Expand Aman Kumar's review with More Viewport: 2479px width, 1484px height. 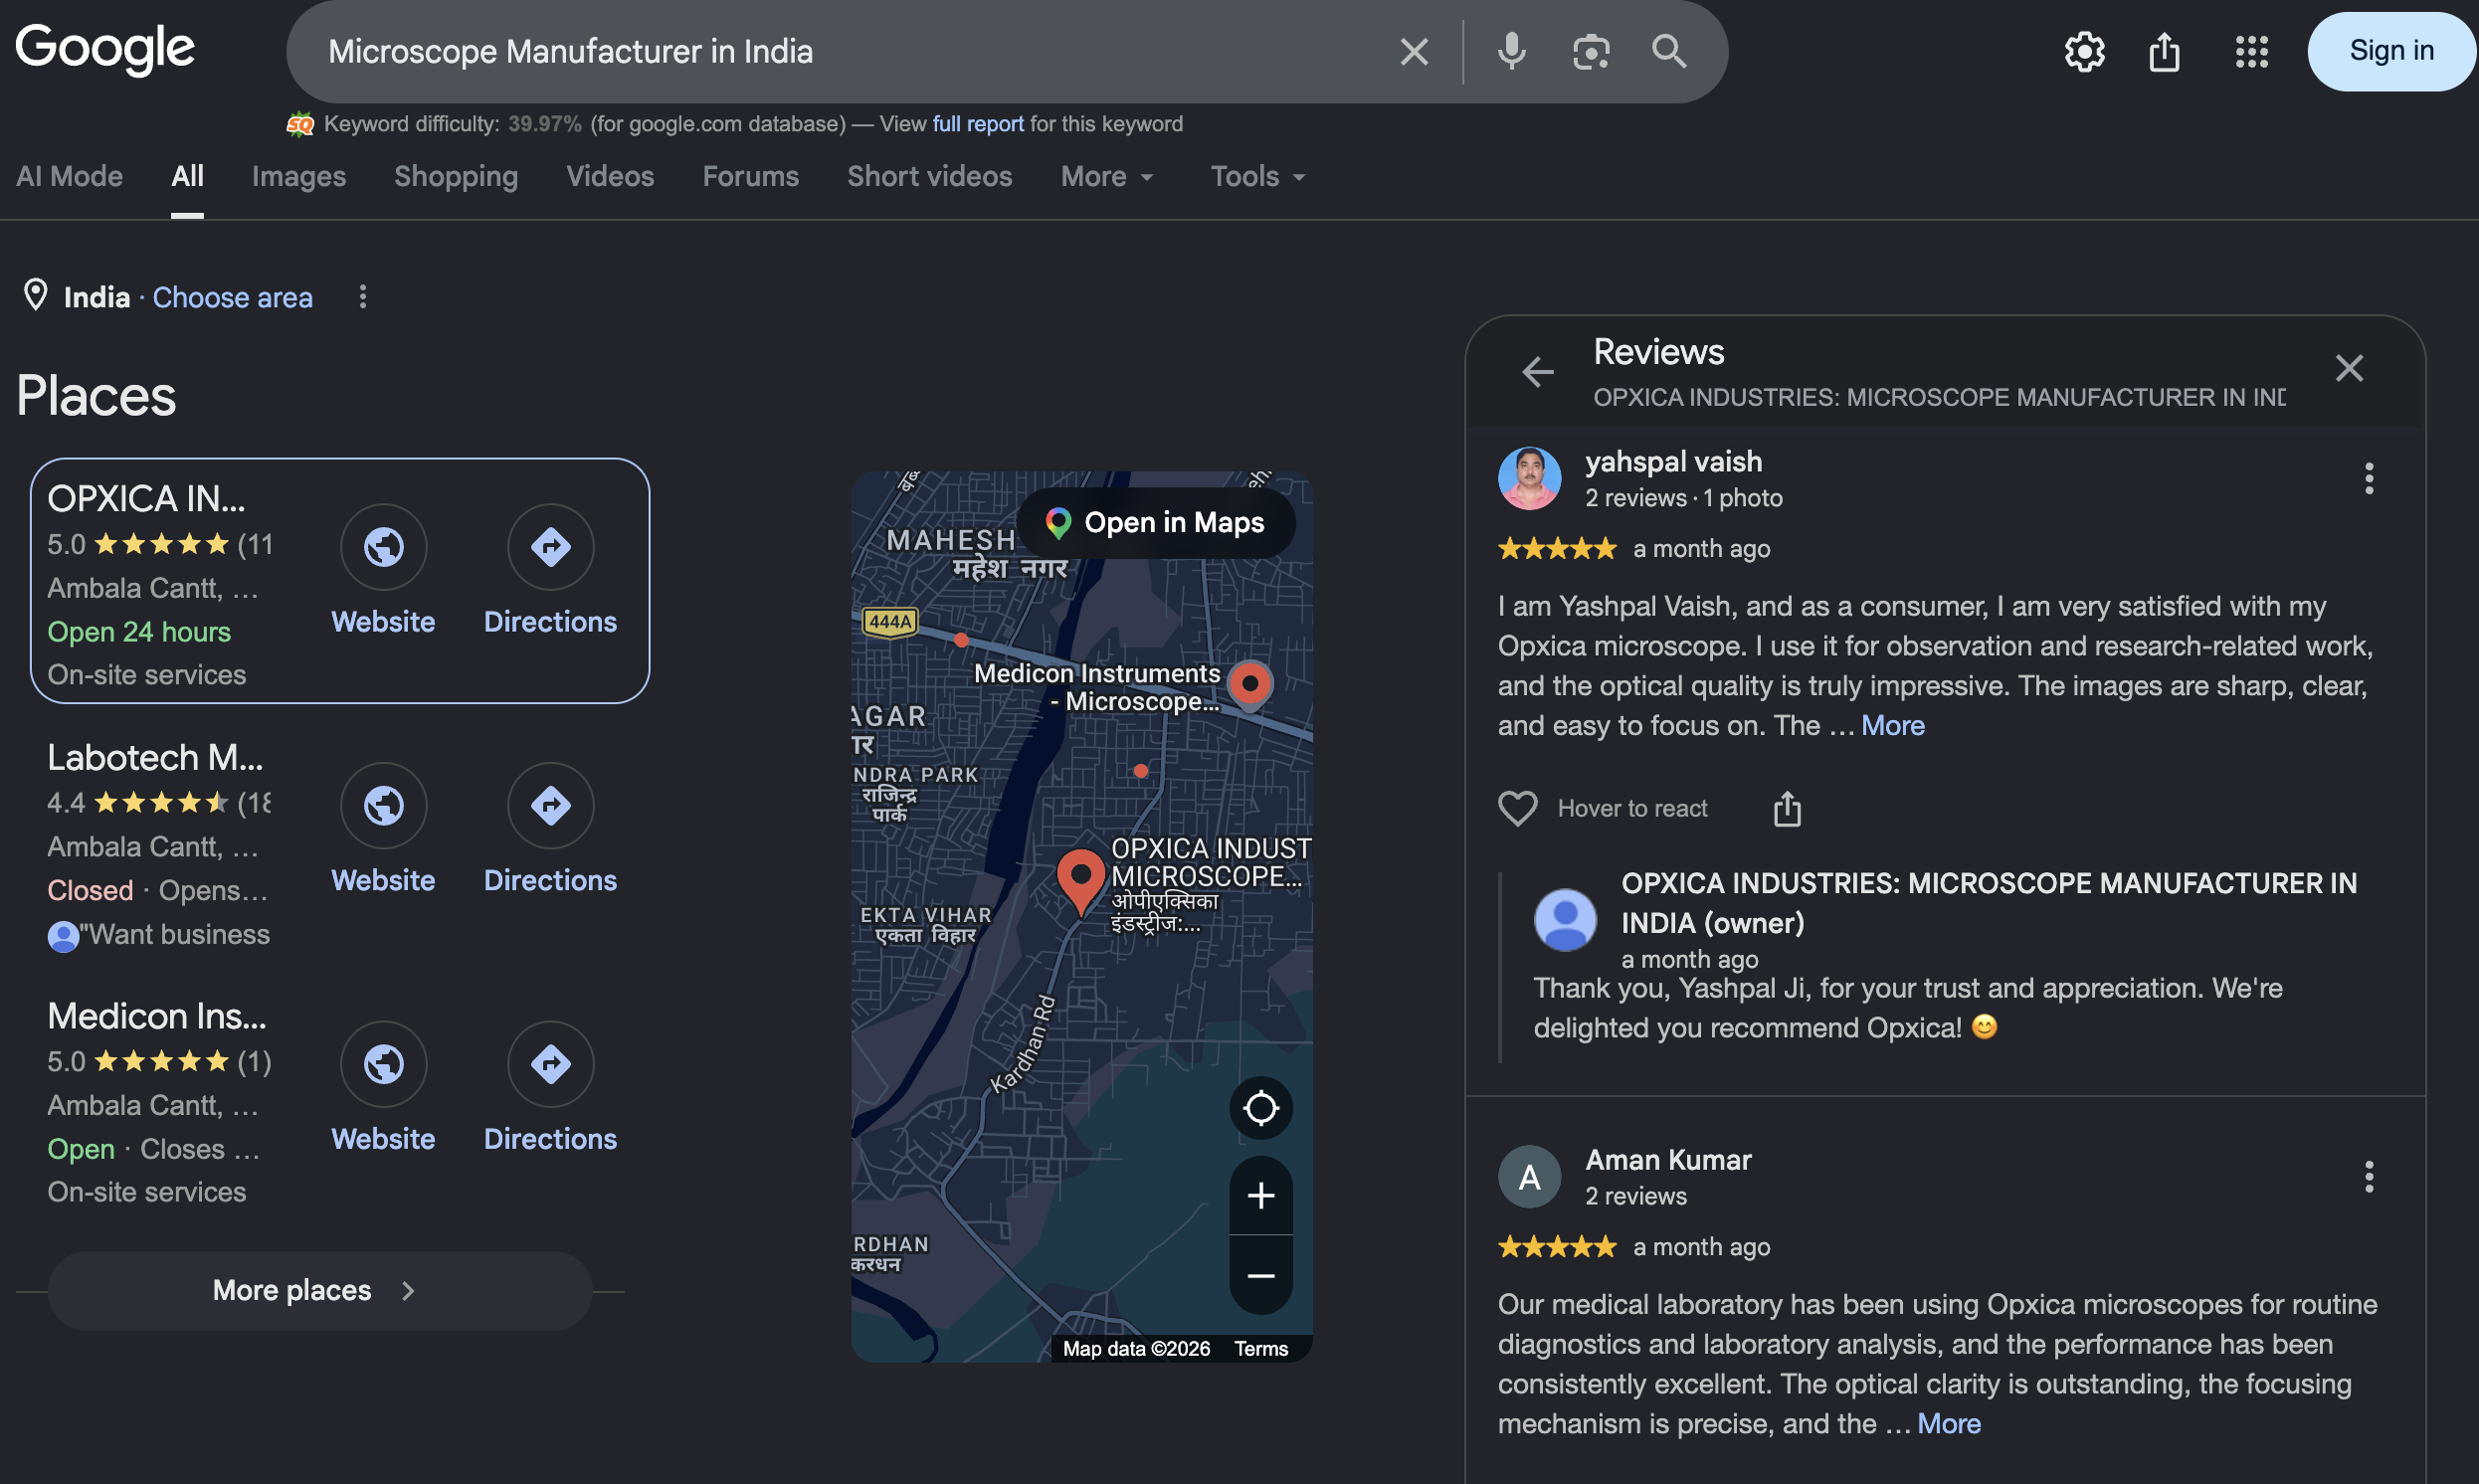tap(1948, 1423)
